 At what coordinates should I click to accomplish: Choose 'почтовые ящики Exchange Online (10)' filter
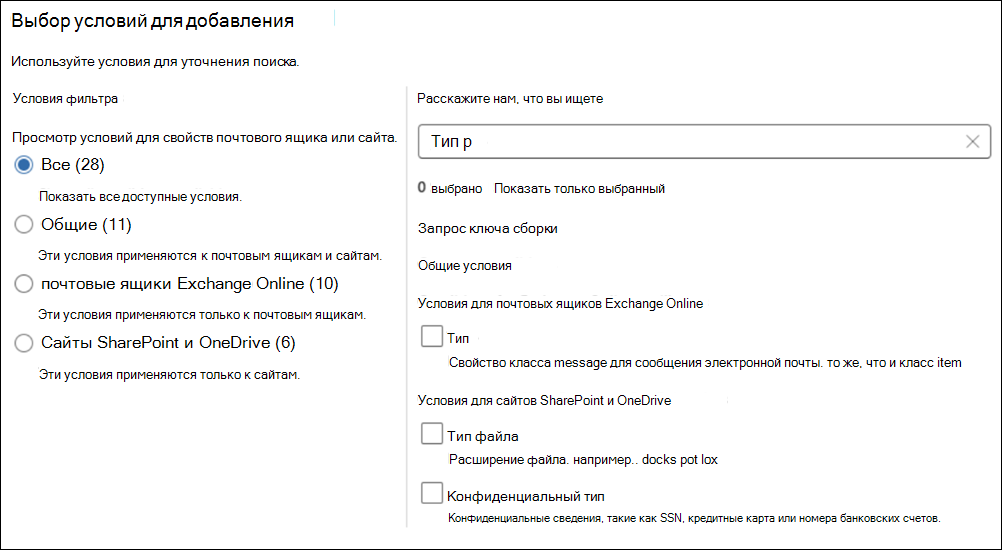point(24,284)
